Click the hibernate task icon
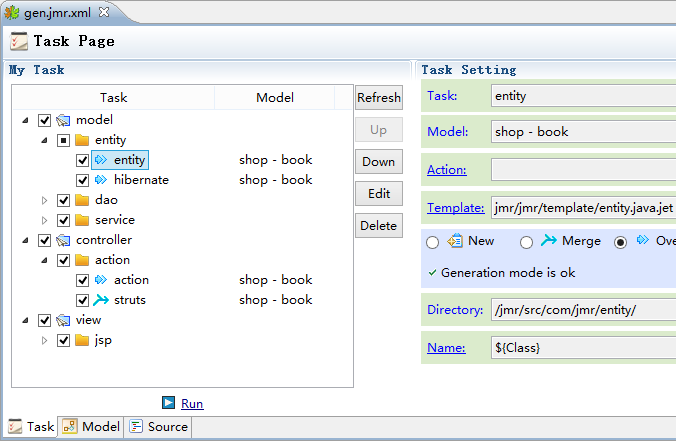The height and width of the screenshot is (441, 676). (101, 179)
